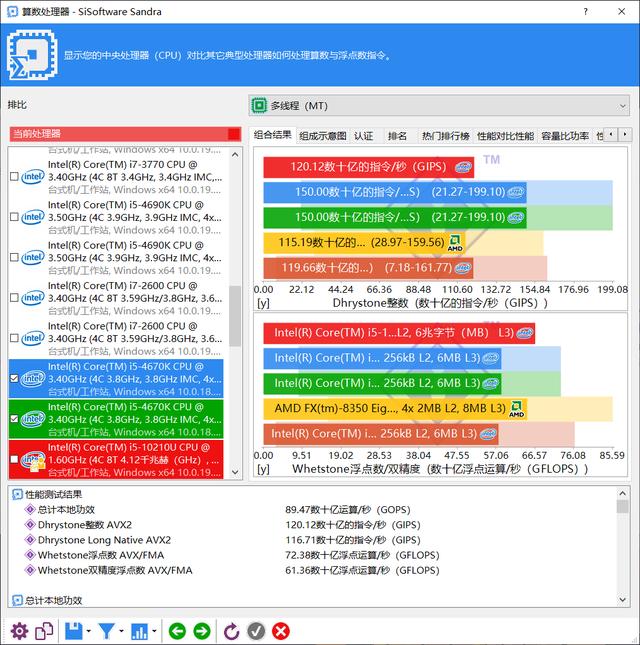Click Intel logo on the red 120.12 GIPS bar
This screenshot has width=640, height=645.
463,167
